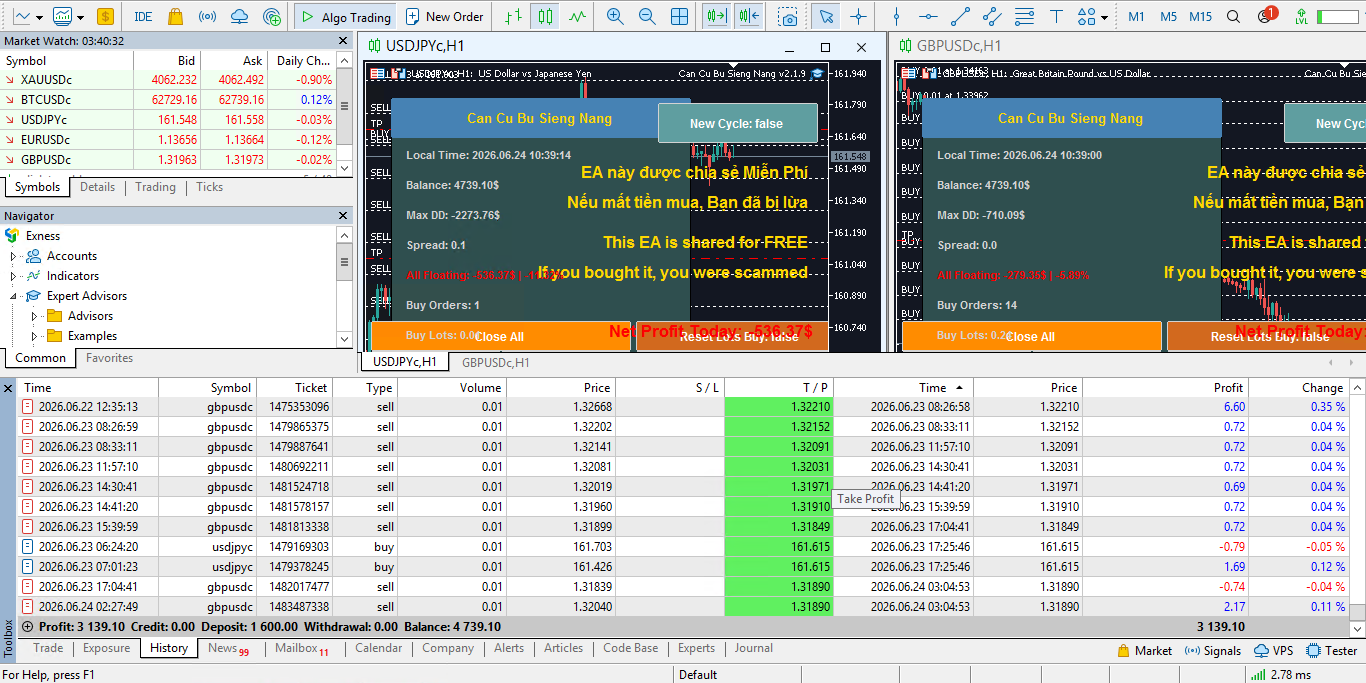The width and height of the screenshot is (1366, 683).
Task: Toggle New Cycle false on USDJPYc chart
Action: [737, 123]
